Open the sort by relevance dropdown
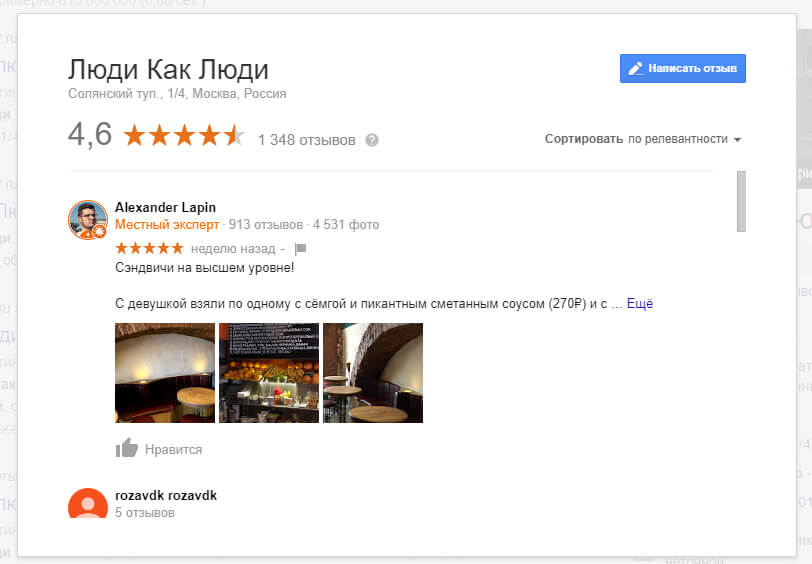Image resolution: width=812 pixels, height=564 pixels. pos(643,139)
